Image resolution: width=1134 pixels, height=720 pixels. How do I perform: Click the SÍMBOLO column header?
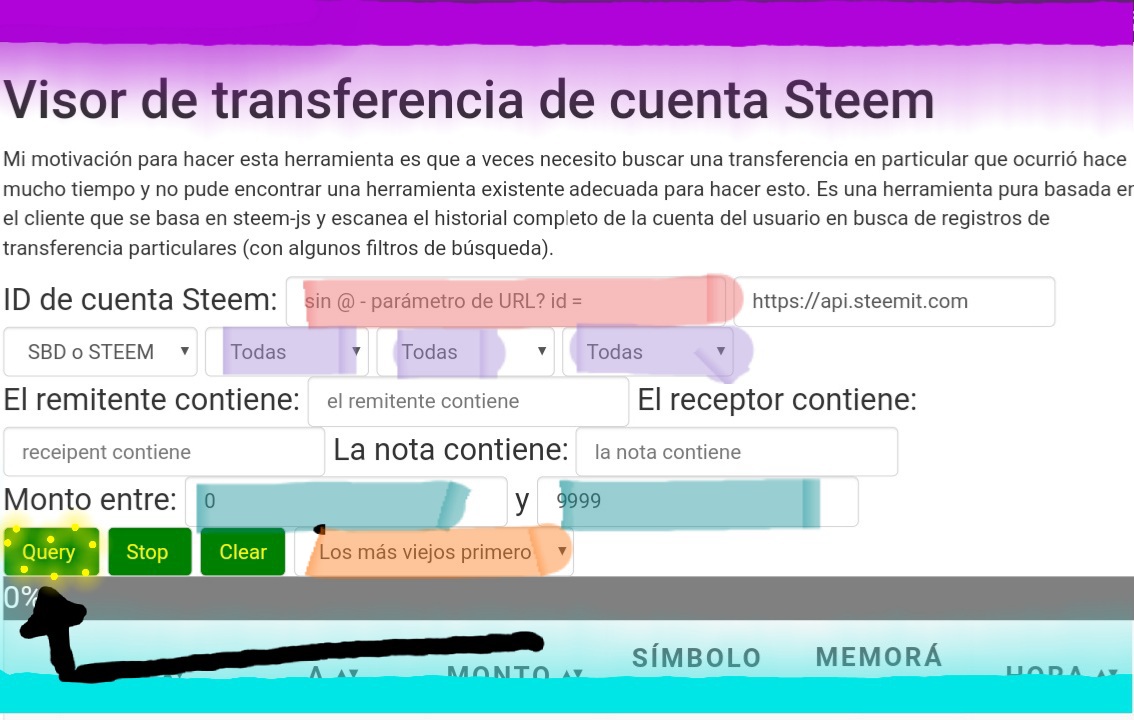pyautogui.click(x=696, y=658)
